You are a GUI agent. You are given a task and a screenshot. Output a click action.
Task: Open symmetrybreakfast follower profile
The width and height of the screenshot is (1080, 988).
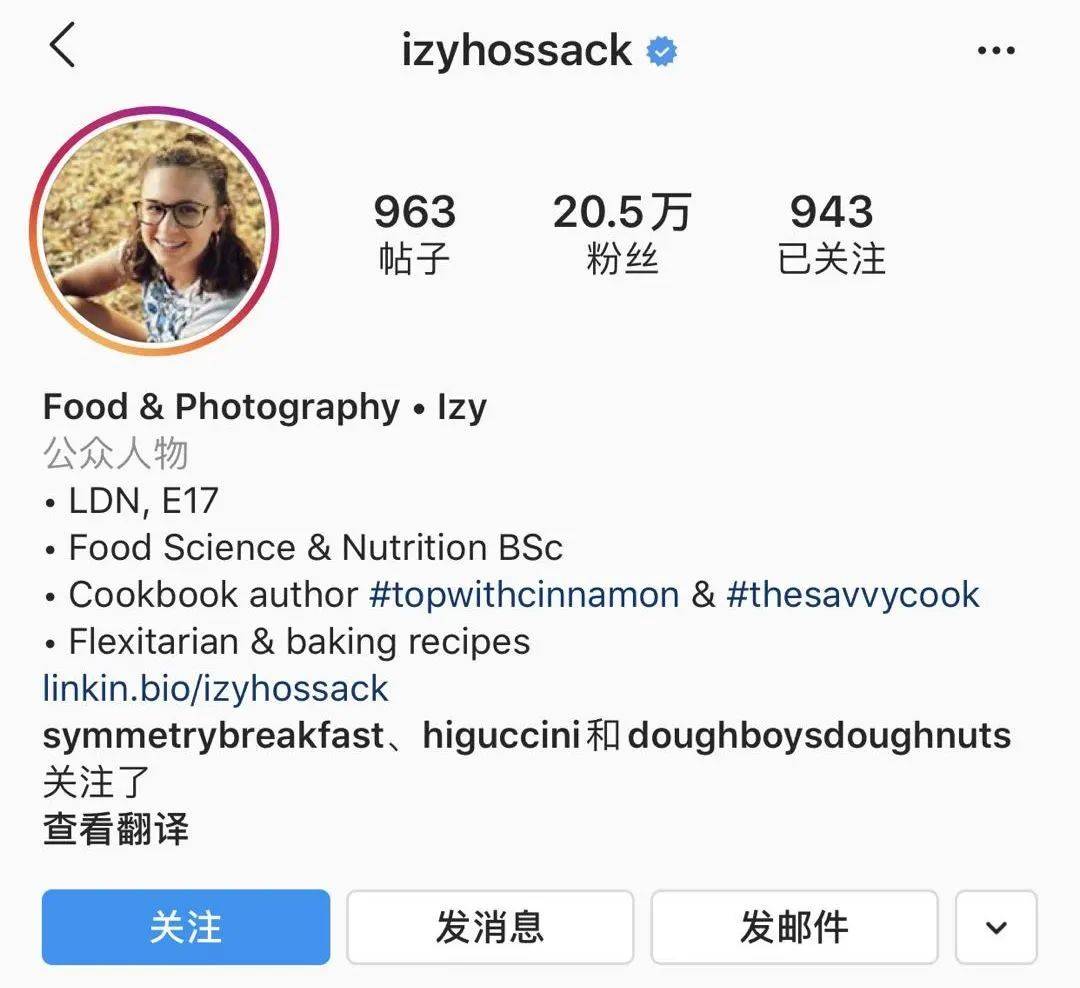[214, 735]
